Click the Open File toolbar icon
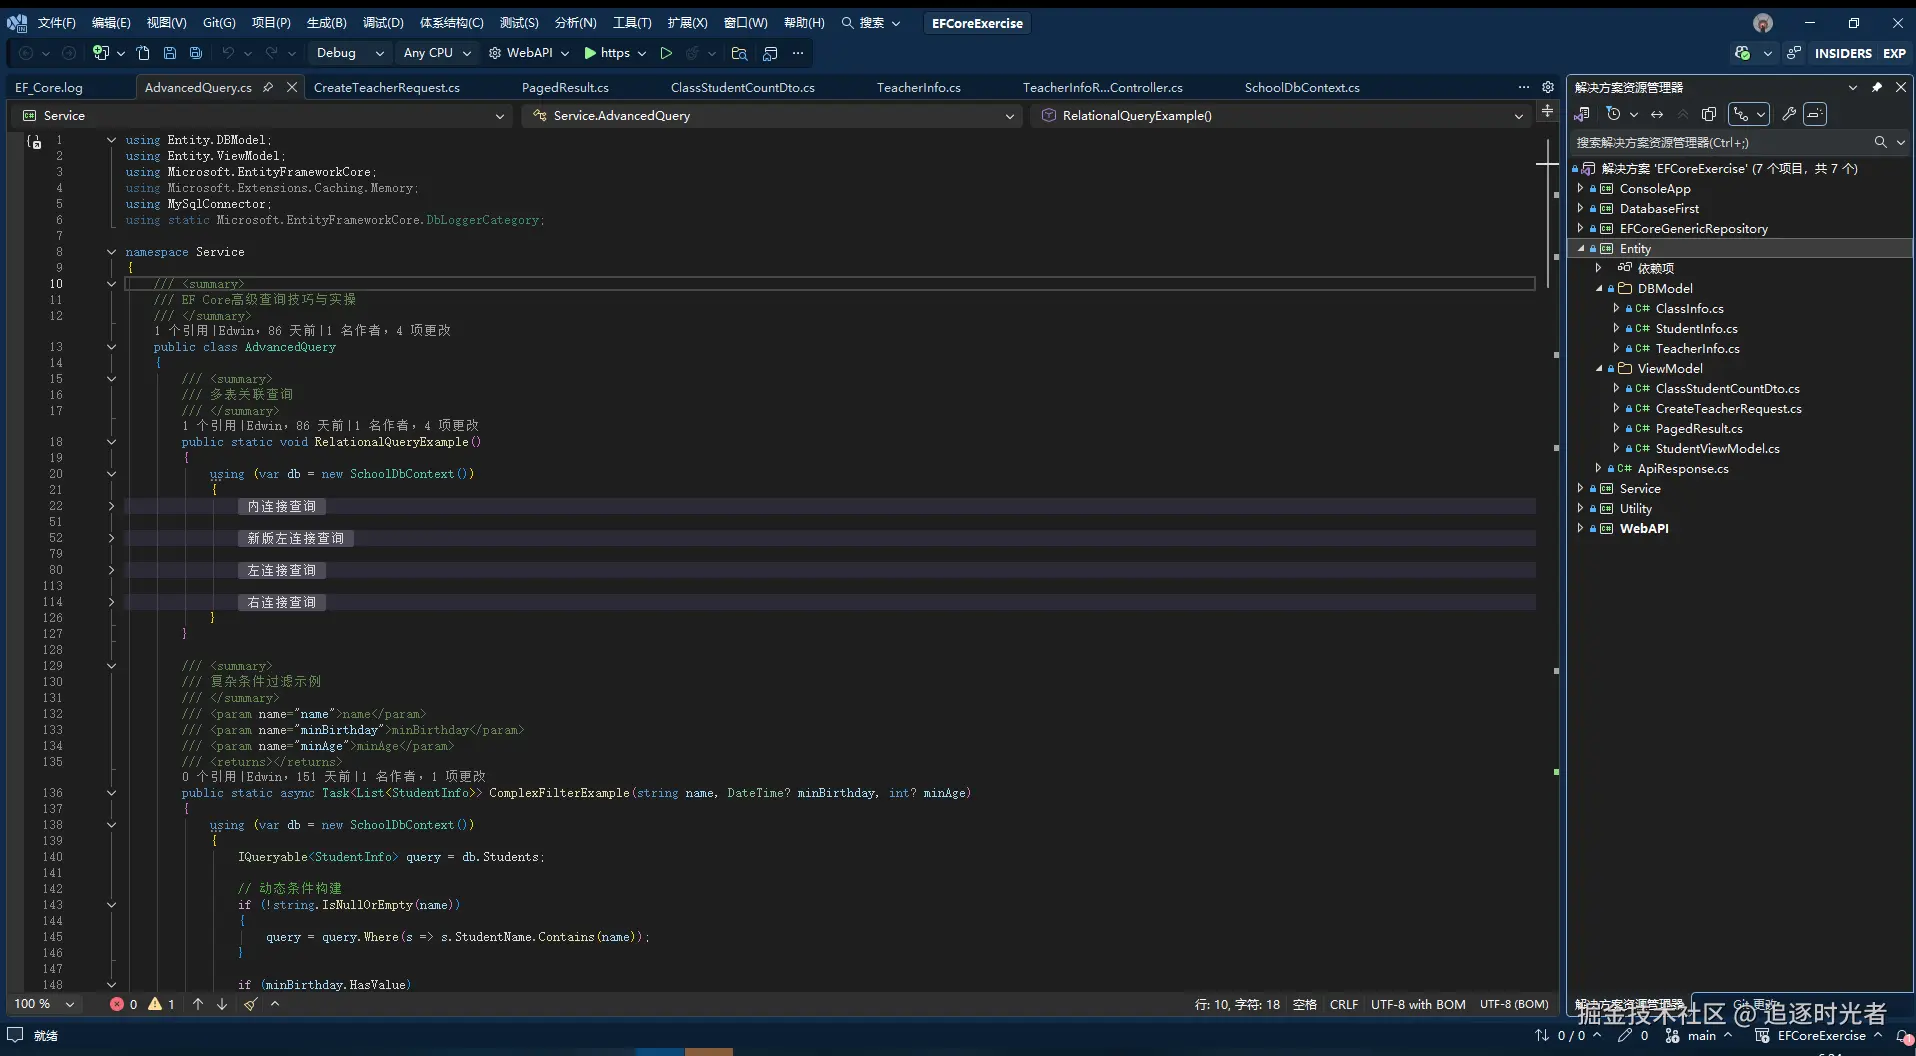 [x=143, y=53]
